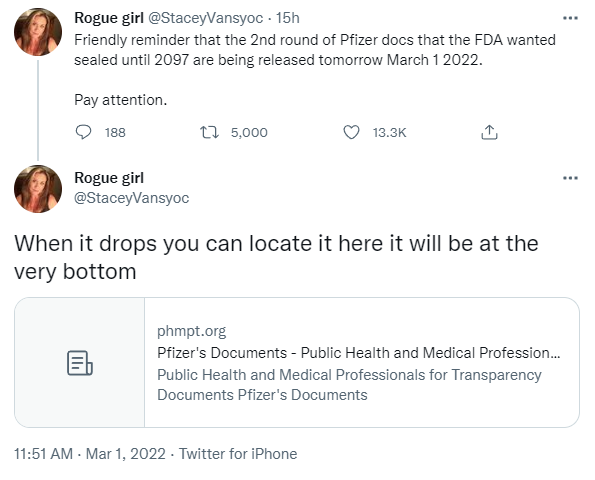Screen dimensions: 595x480
Task: Click the retweet icon on first tweet
Action: 209,132
